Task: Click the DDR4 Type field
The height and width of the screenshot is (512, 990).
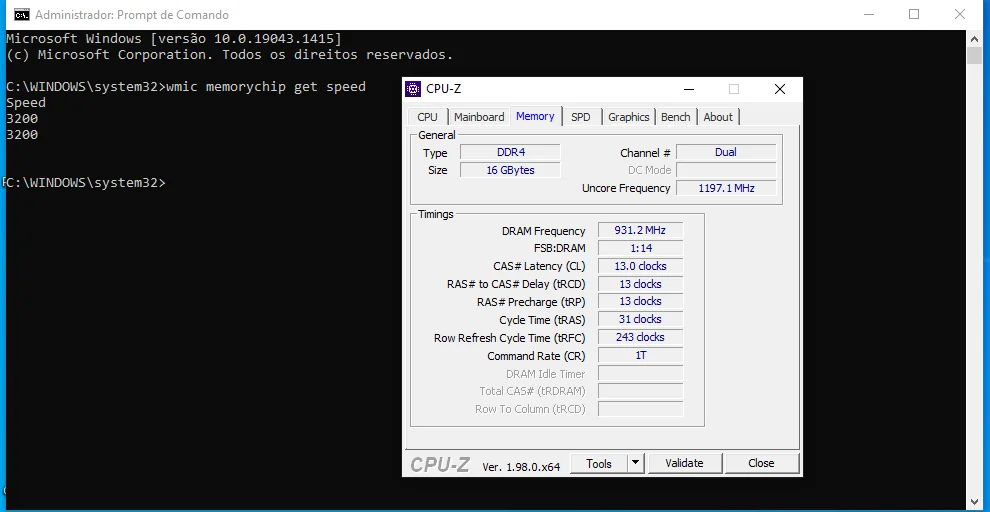Action: pyautogui.click(x=510, y=152)
